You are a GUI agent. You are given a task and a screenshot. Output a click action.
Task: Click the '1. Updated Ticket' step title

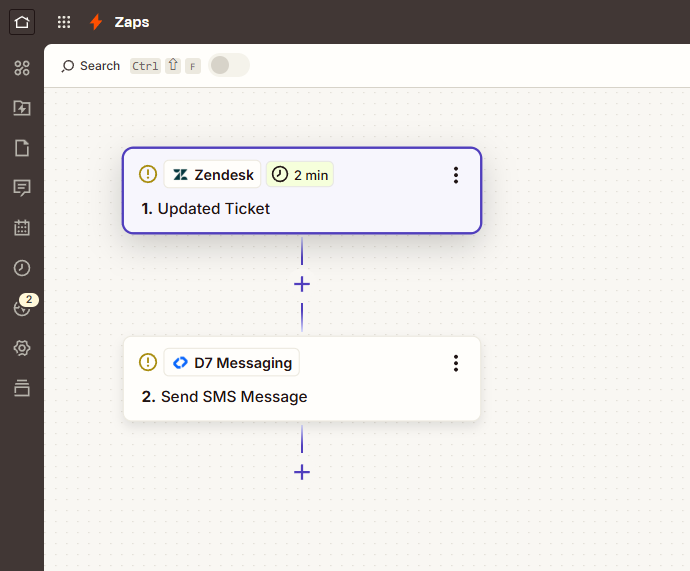pos(206,209)
